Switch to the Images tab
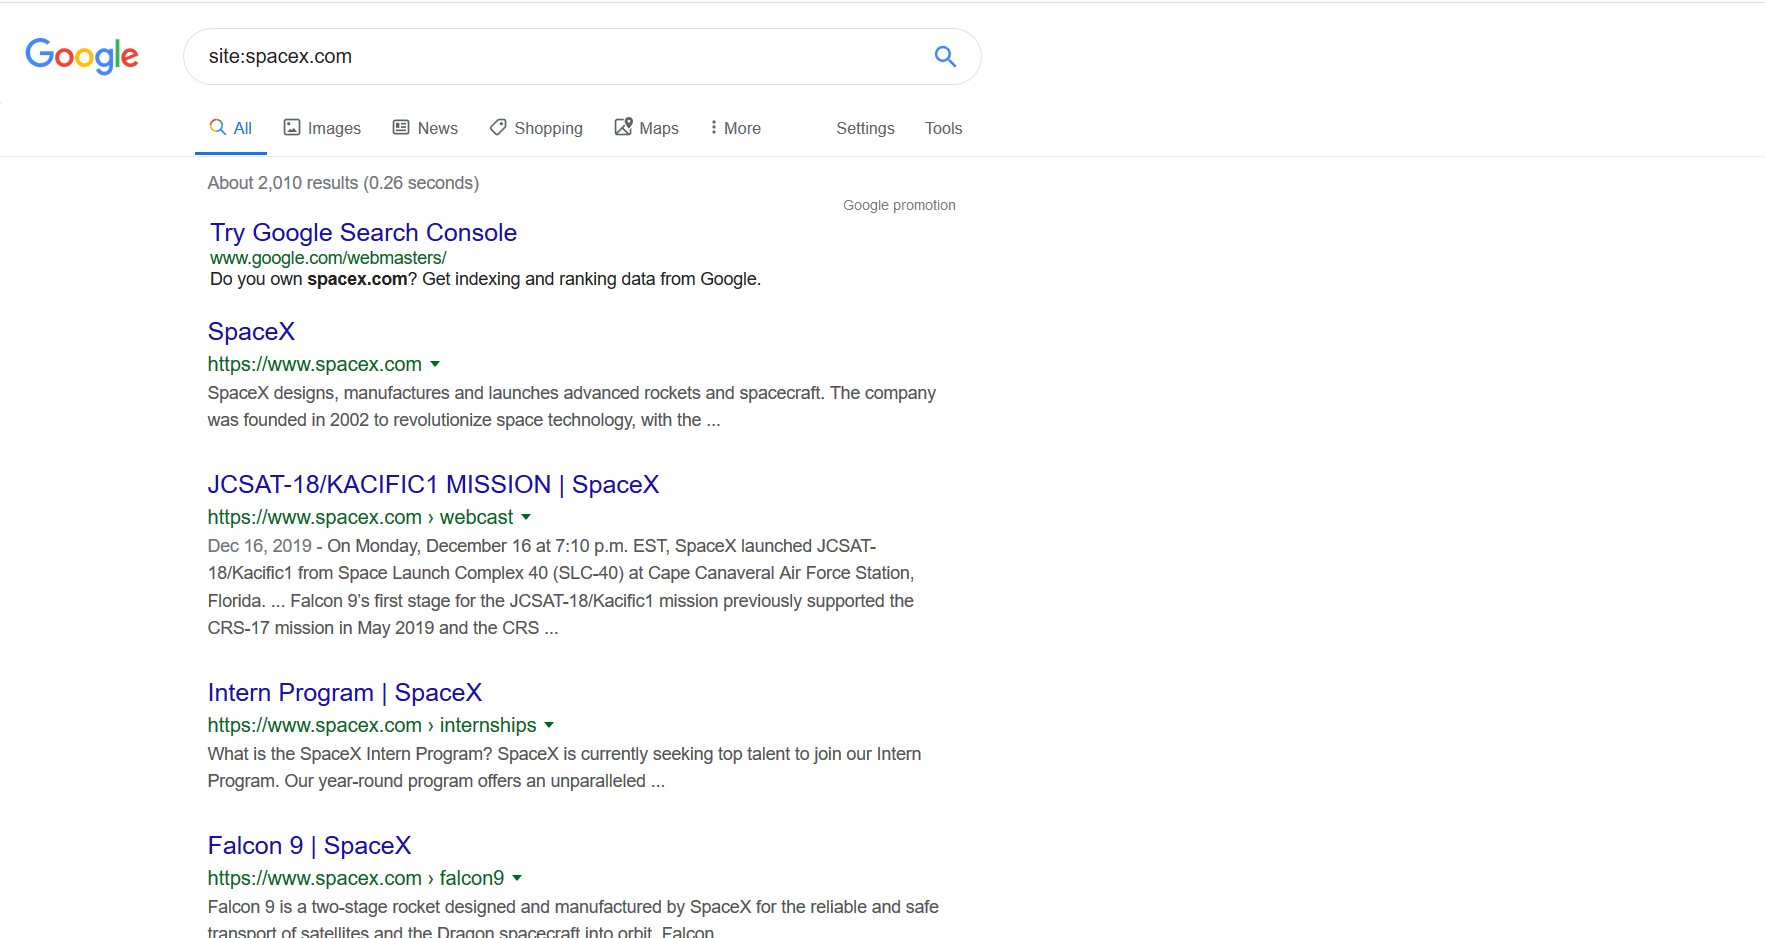Image resolution: width=1765 pixels, height=938 pixels. click(322, 128)
